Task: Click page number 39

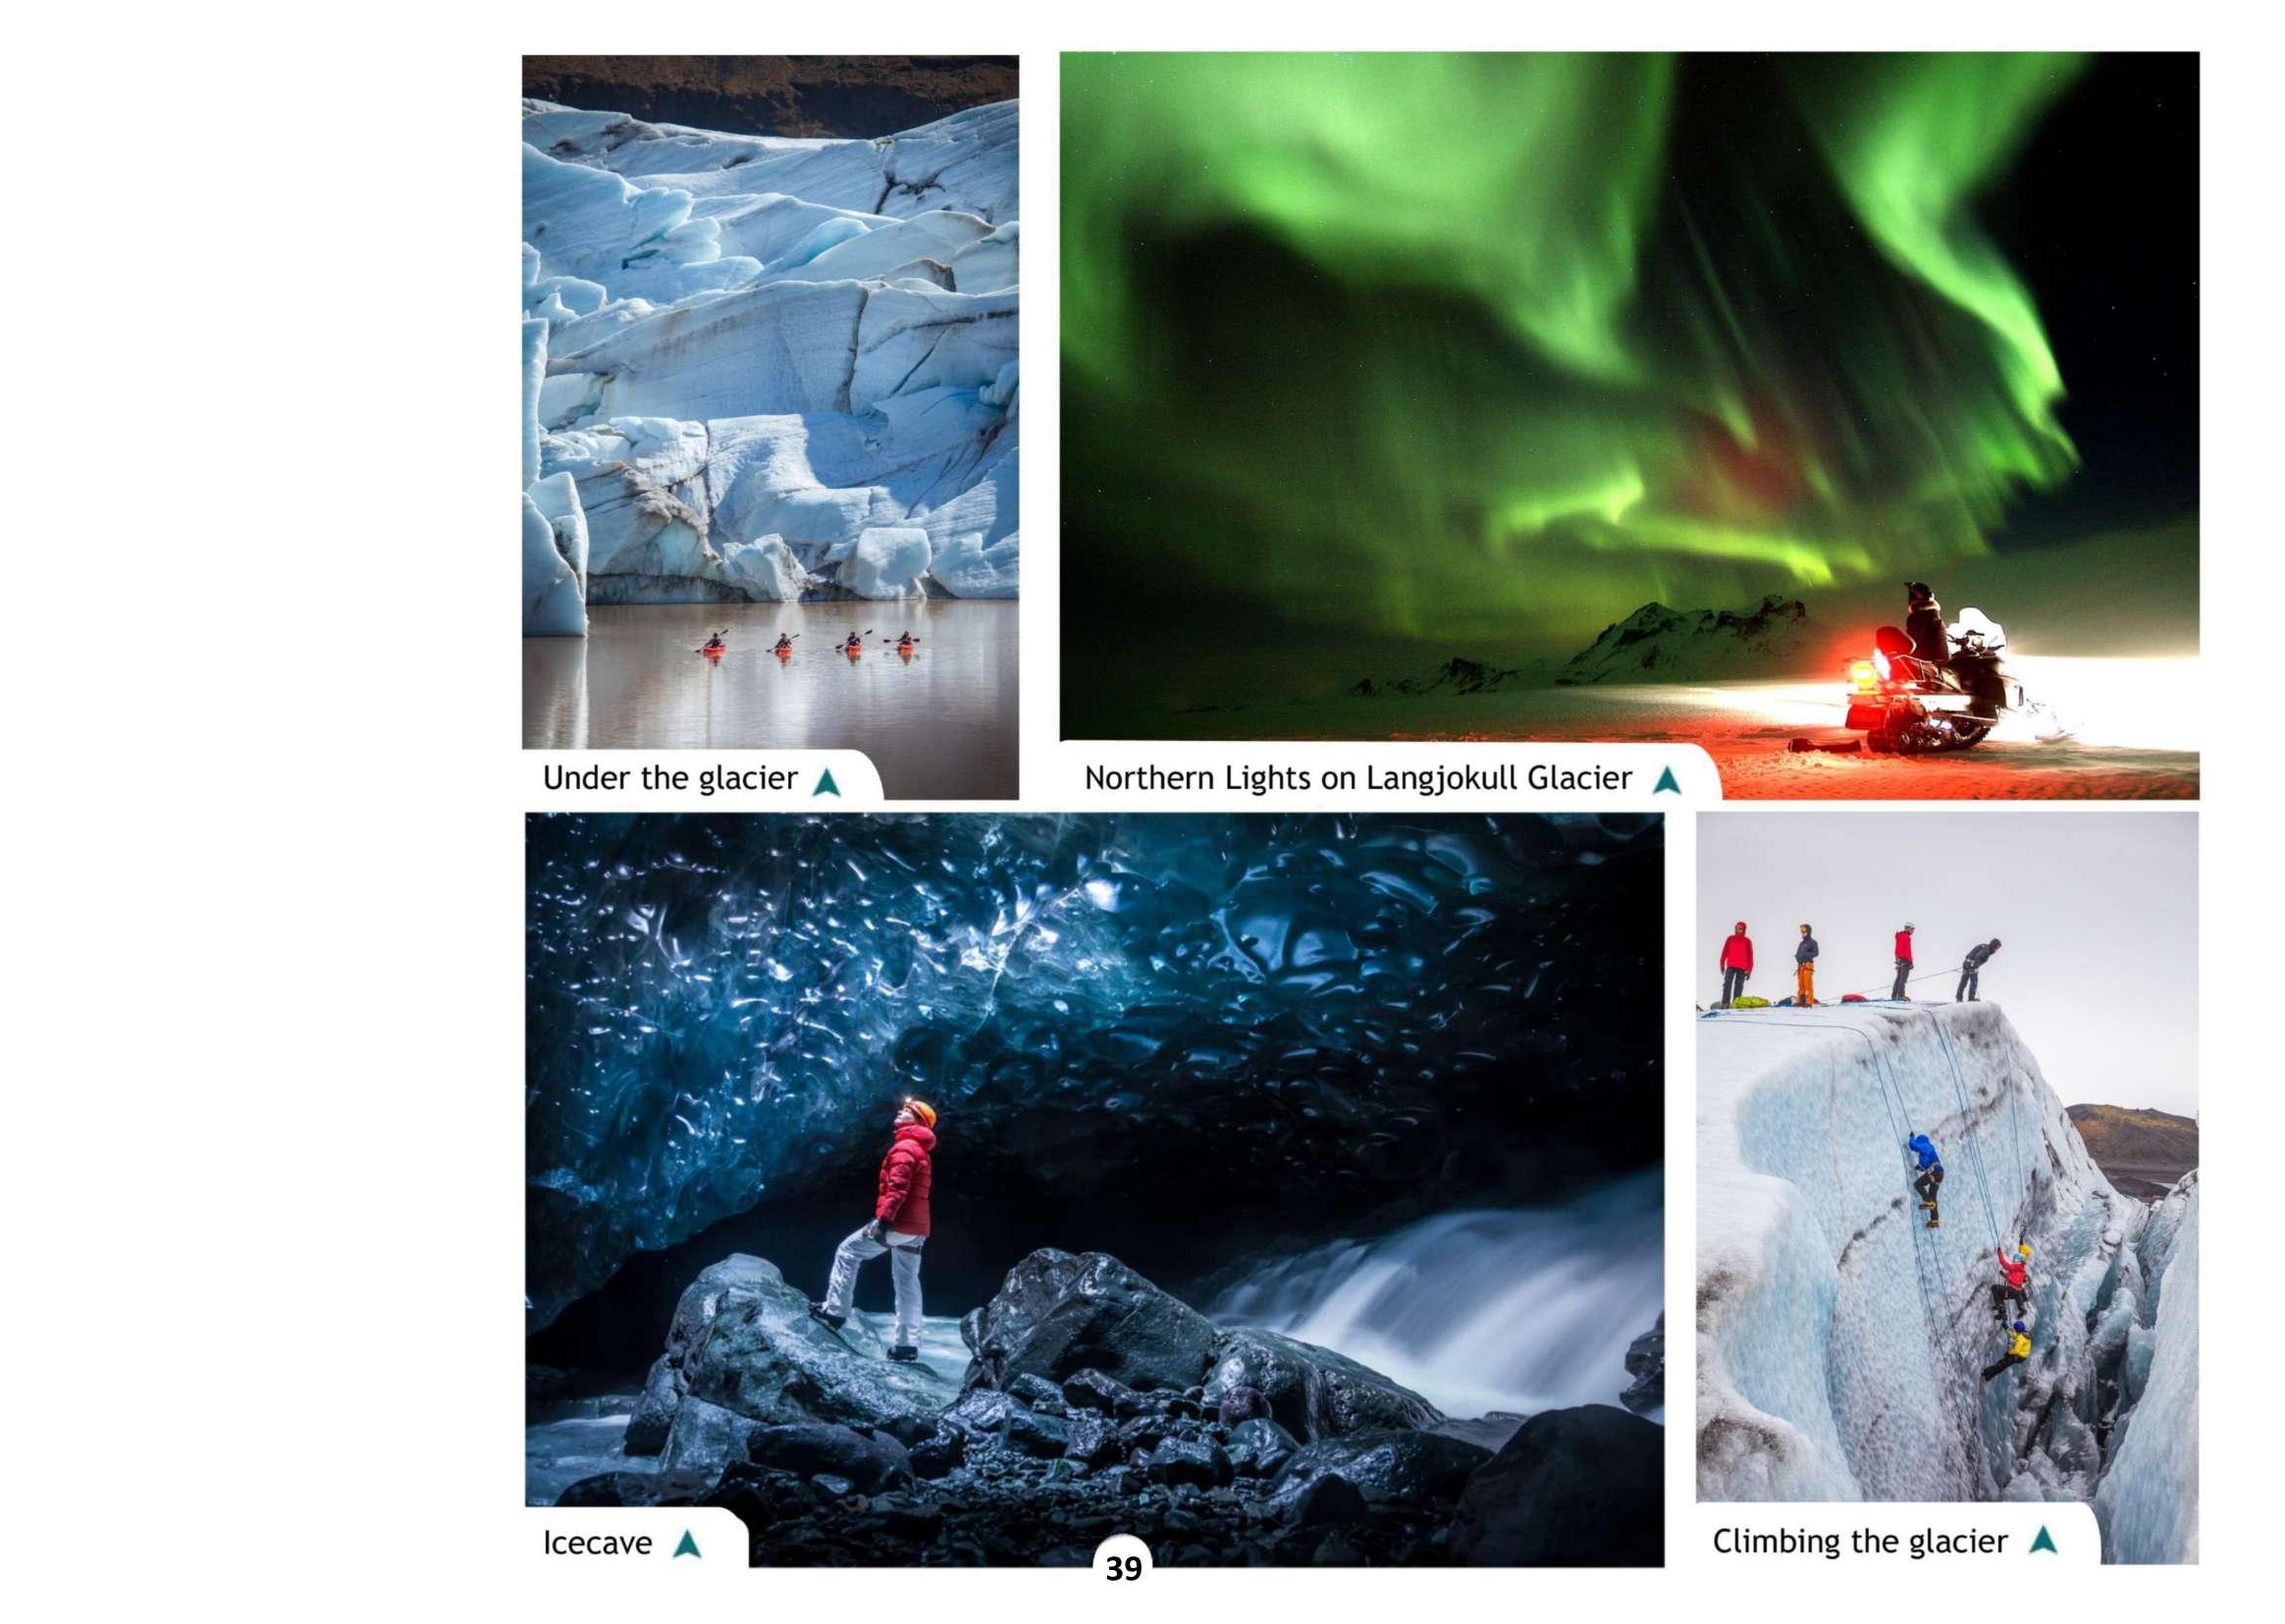Action: [x=1124, y=1569]
